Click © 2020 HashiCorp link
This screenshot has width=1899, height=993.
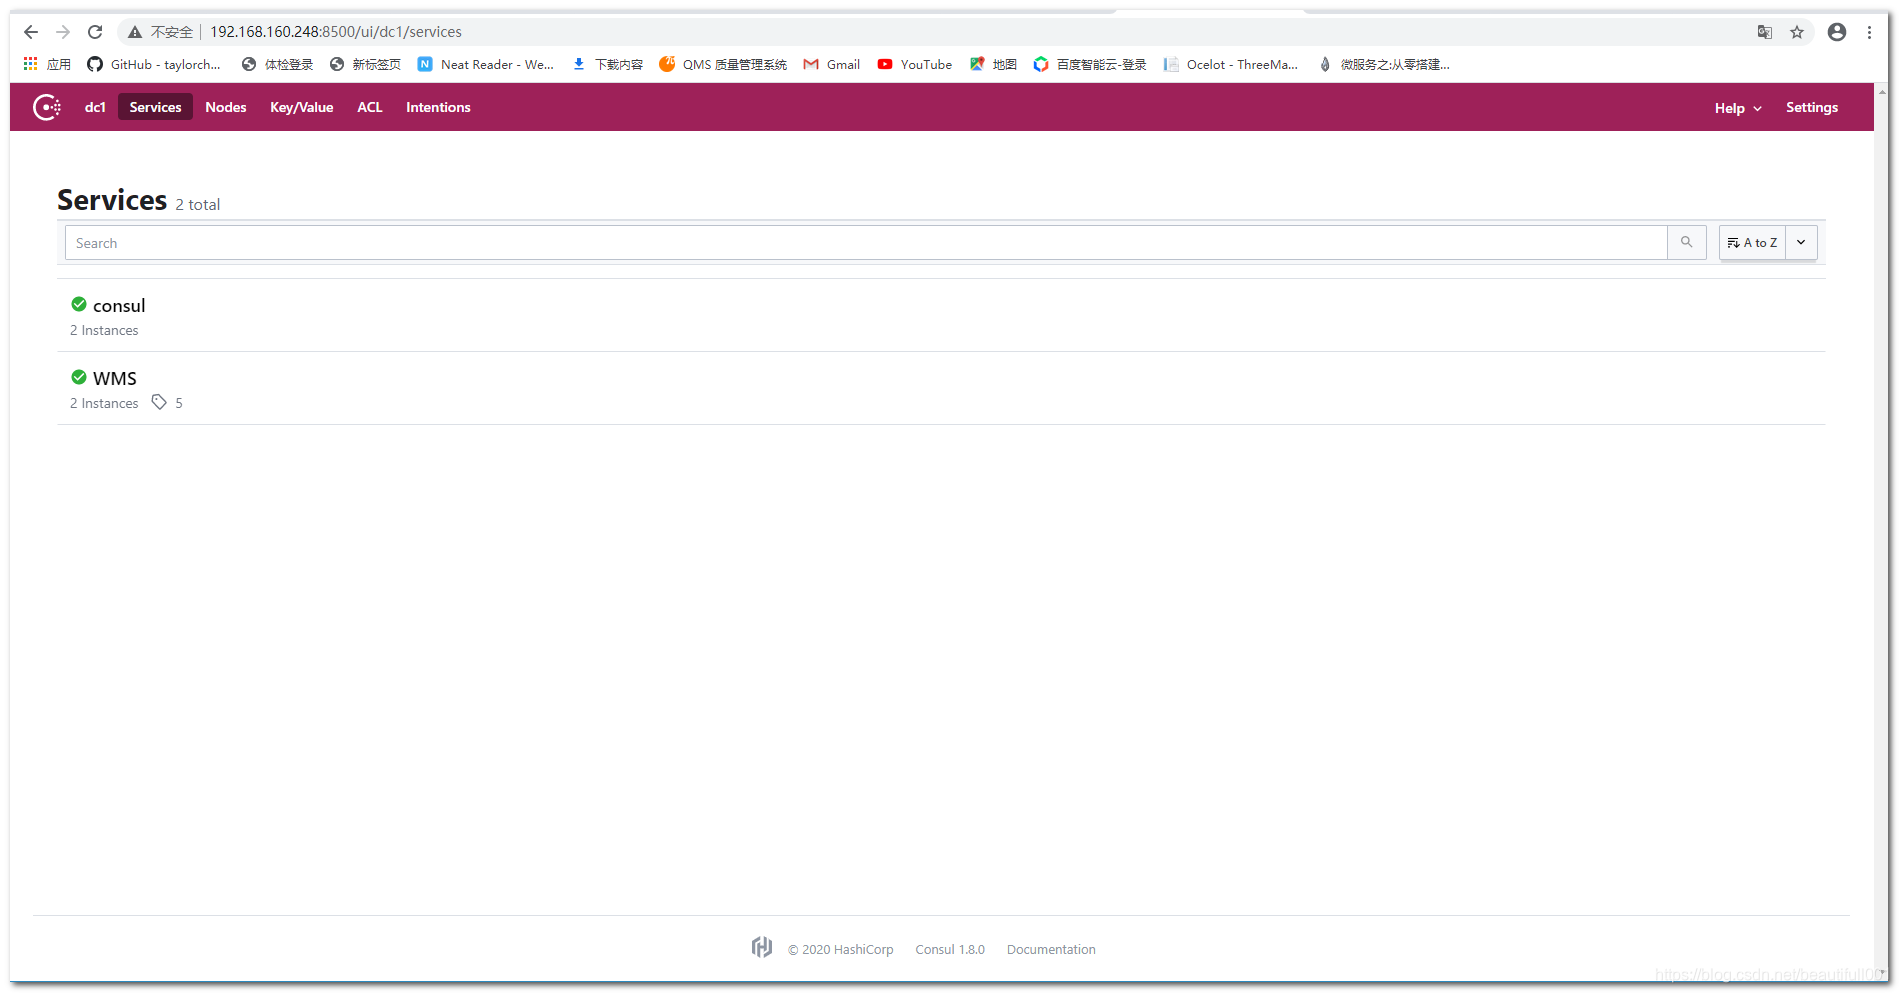[840, 949]
